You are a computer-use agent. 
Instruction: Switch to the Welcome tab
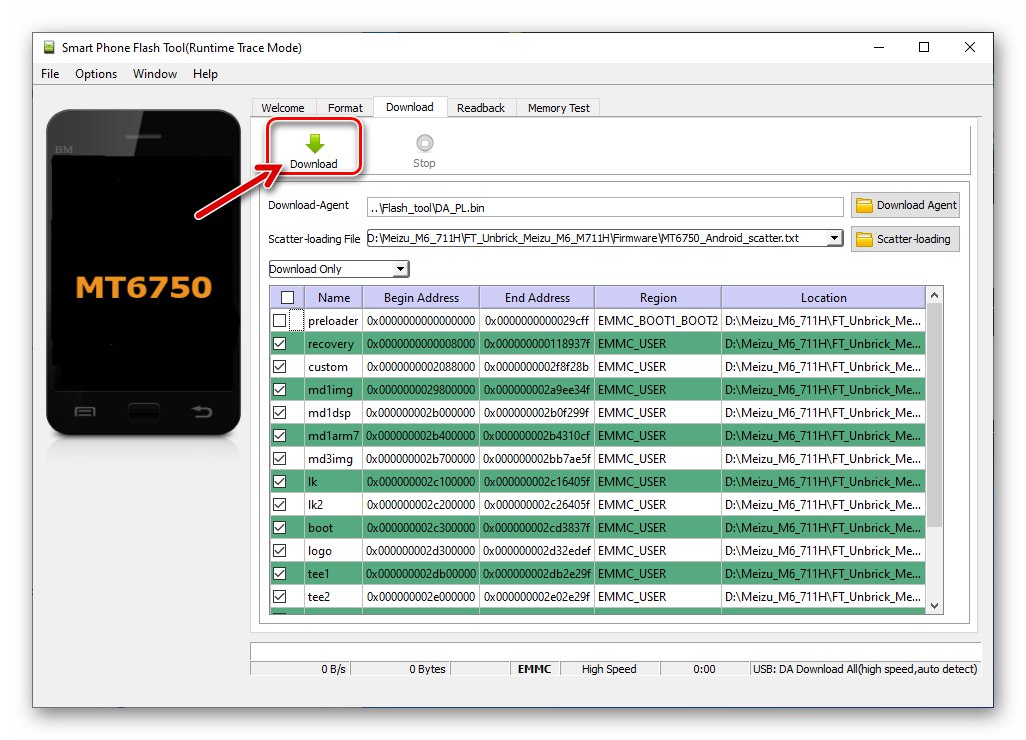(x=283, y=108)
